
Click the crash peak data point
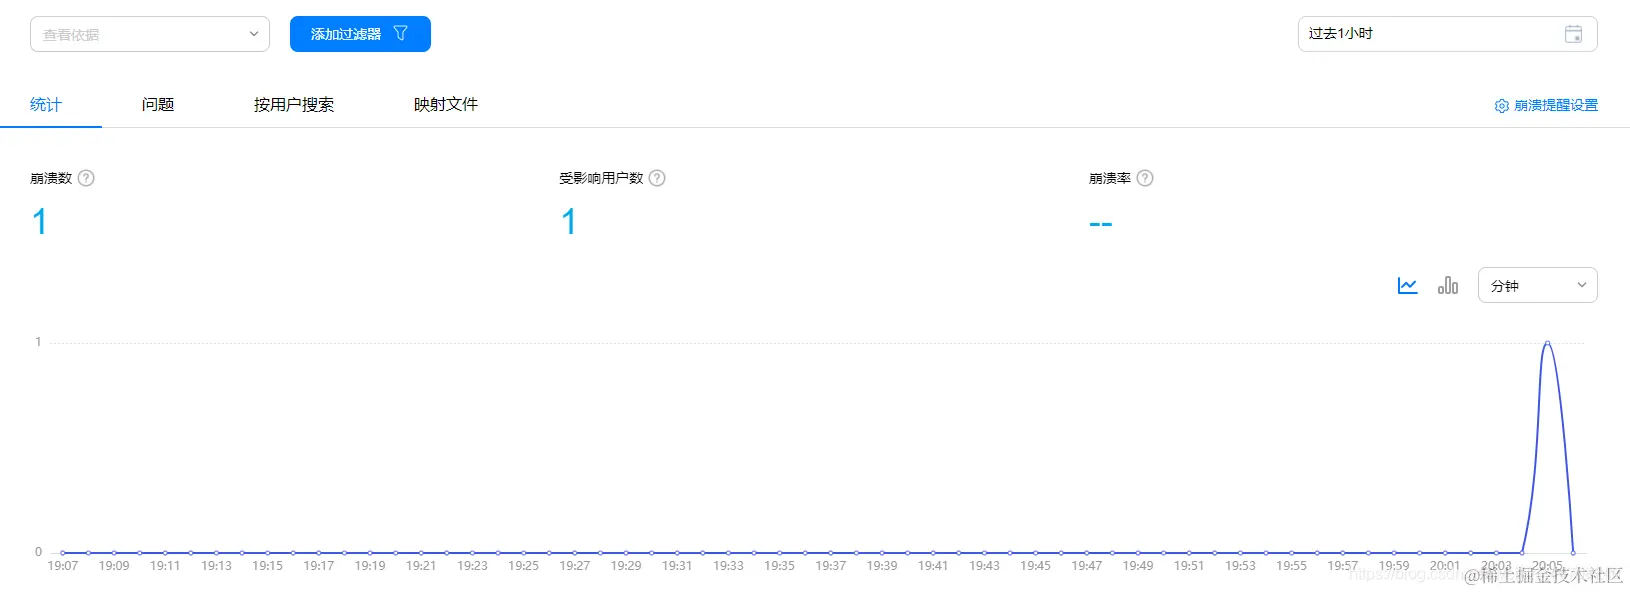click(1548, 343)
